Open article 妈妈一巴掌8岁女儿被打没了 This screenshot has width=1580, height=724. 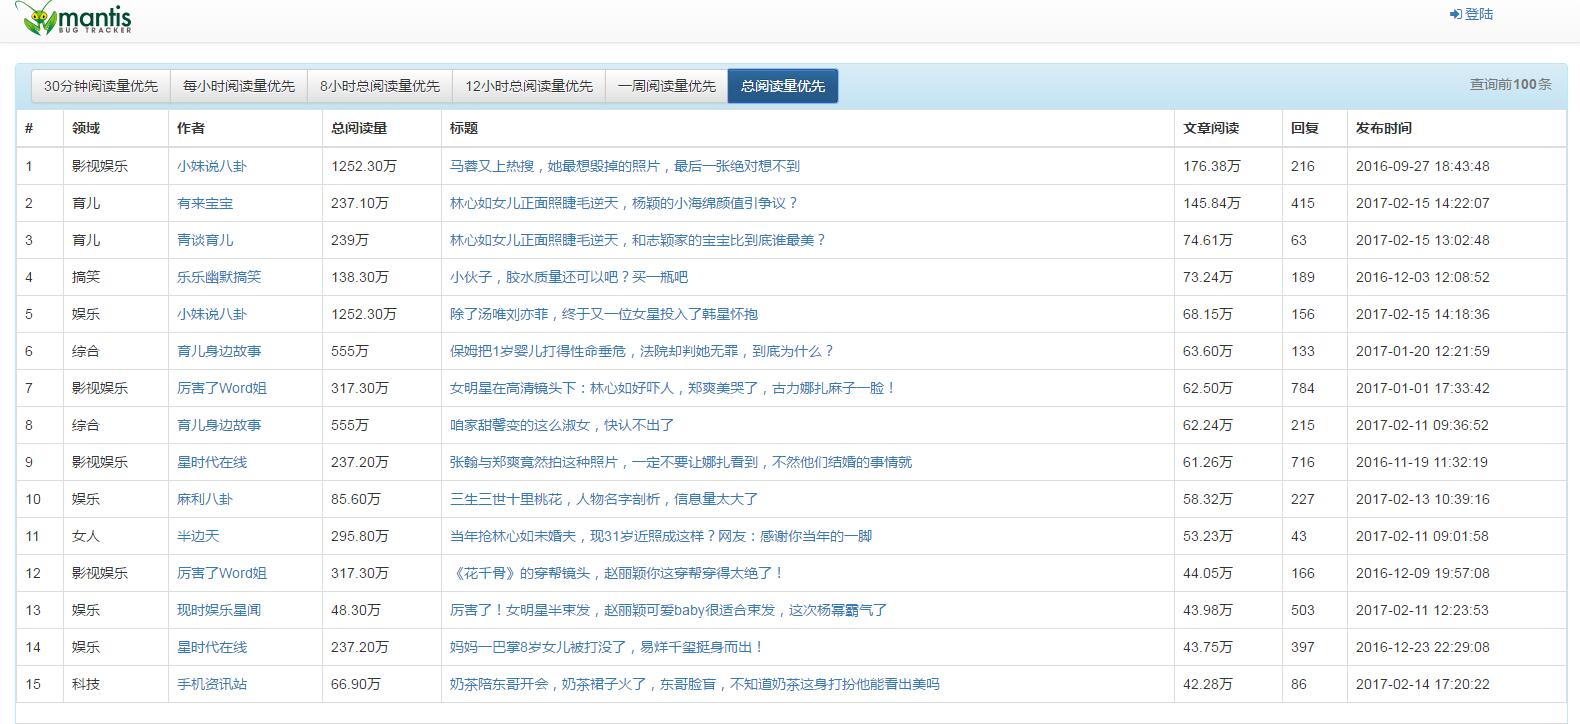[x=607, y=647]
